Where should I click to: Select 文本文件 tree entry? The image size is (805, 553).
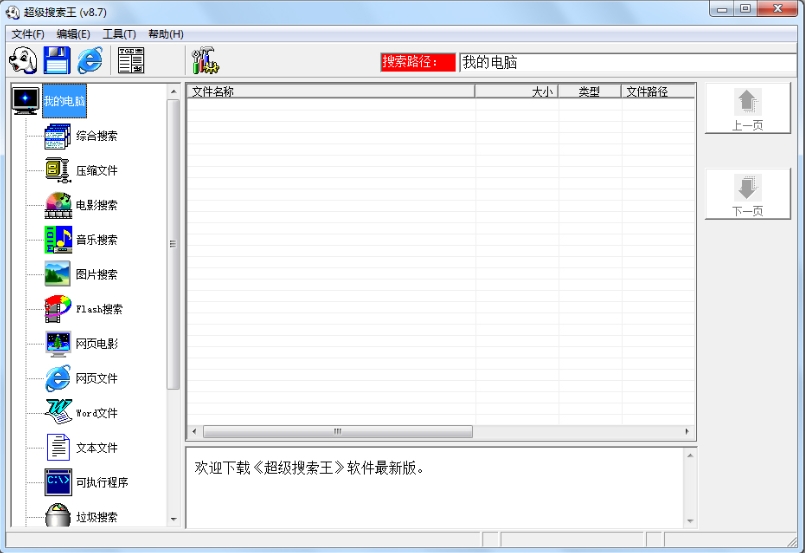point(97,448)
